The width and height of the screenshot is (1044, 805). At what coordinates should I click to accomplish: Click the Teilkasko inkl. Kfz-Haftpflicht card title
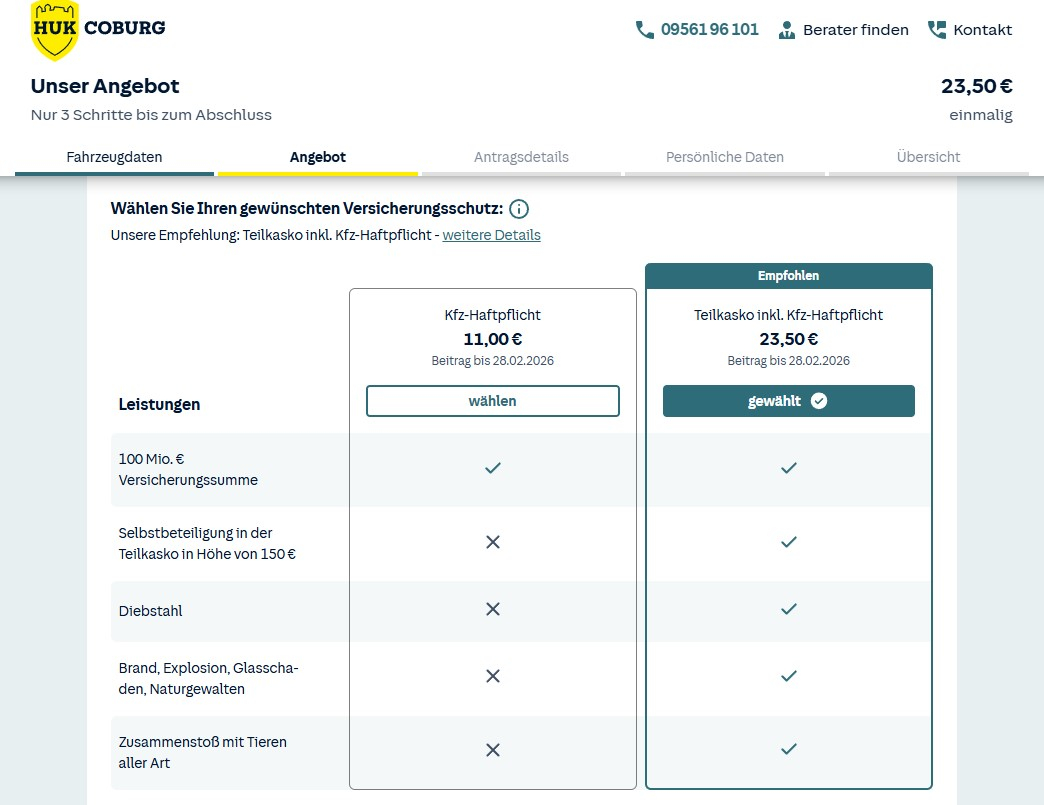pyautogui.click(x=788, y=315)
